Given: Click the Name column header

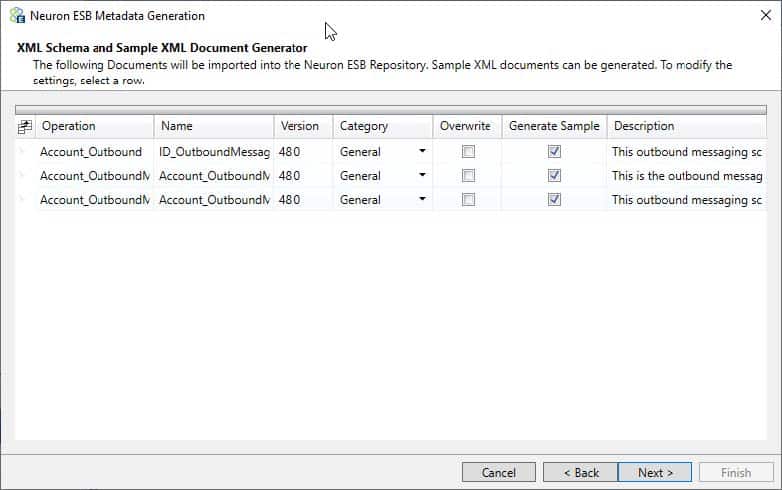Looking at the screenshot, I should click(214, 127).
